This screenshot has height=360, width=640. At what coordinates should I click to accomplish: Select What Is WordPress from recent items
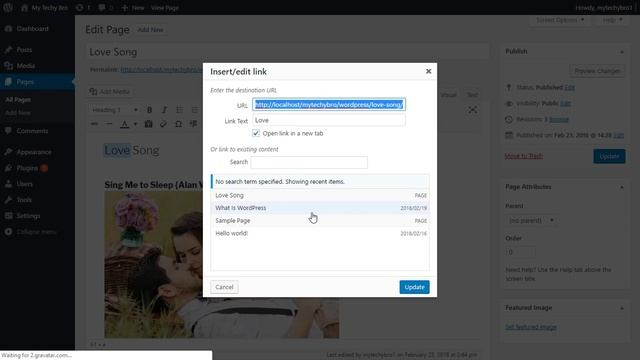[x=320, y=208]
